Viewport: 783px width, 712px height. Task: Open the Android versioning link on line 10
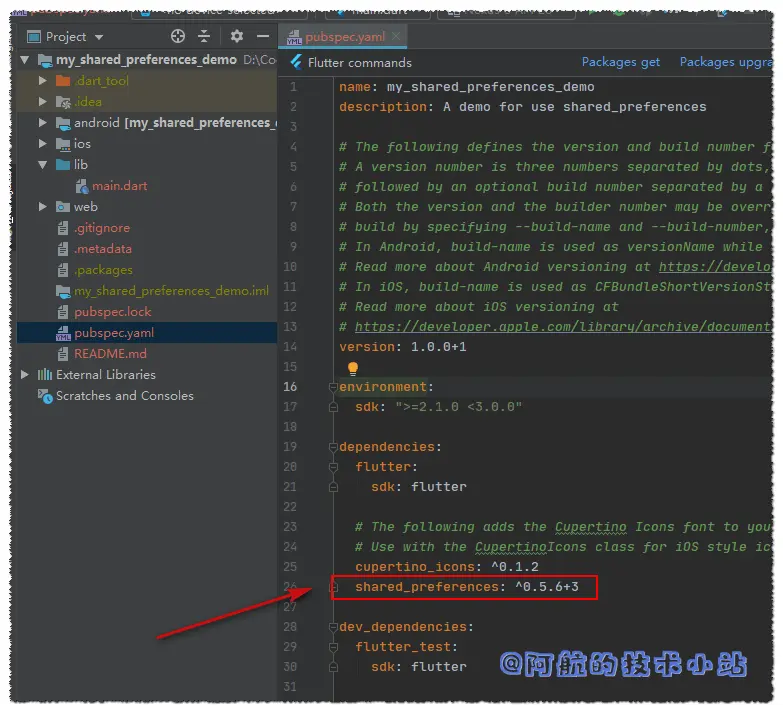pyautogui.click(x=715, y=267)
